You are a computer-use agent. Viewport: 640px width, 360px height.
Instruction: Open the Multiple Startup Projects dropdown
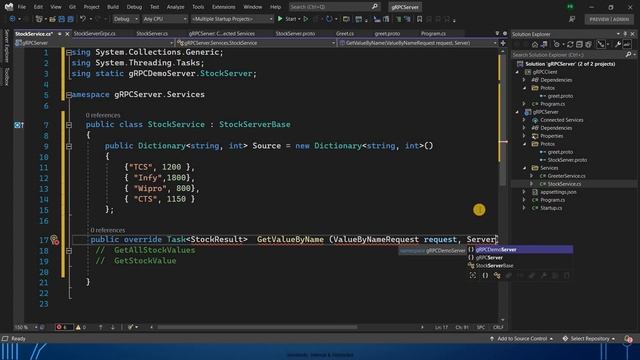click(x=232, y=19)
